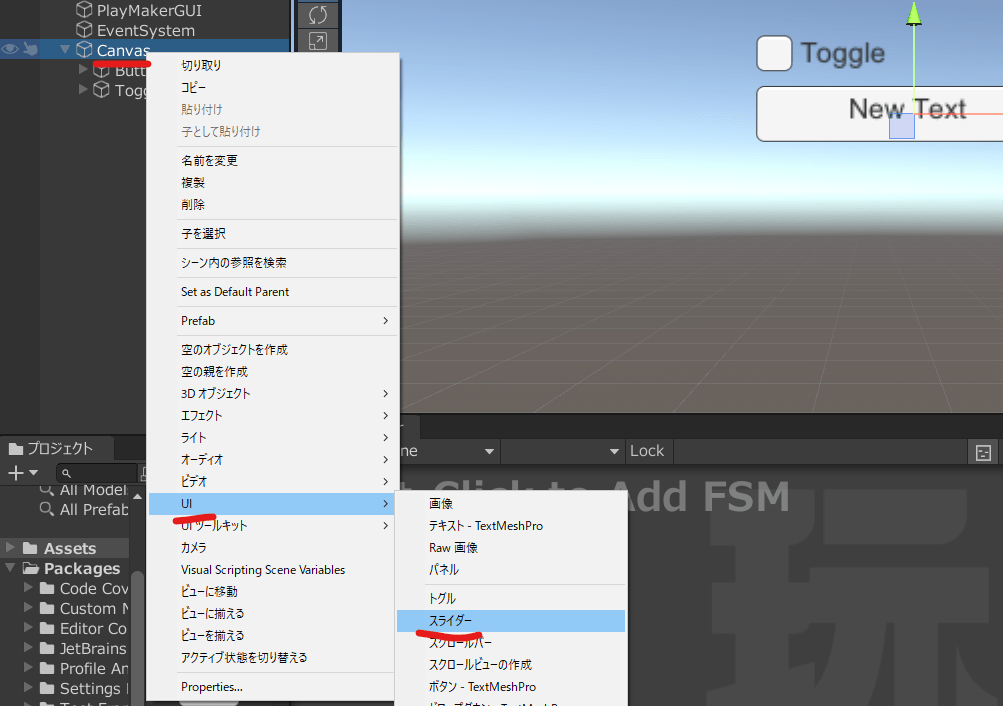1003x706 pixels.
Task: Choose 空のオブジェクトを作成 in context menu
Action: [x=234, y=350]
